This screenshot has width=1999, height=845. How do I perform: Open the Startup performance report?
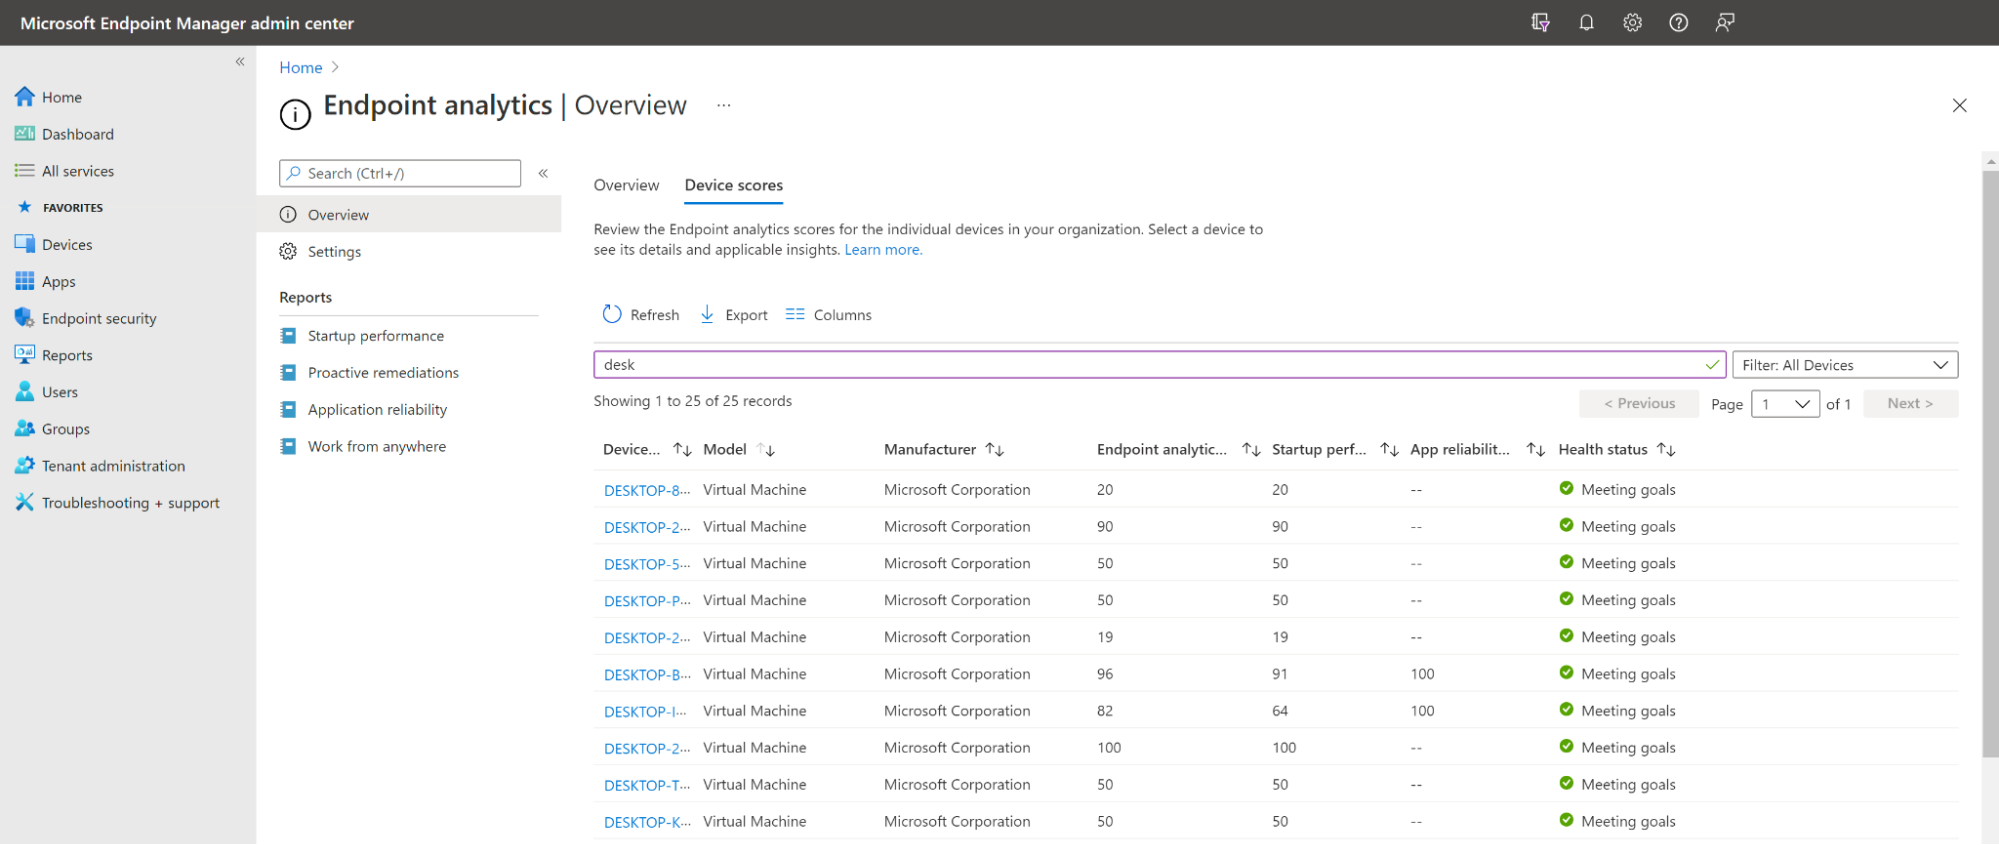coord(376,336)
